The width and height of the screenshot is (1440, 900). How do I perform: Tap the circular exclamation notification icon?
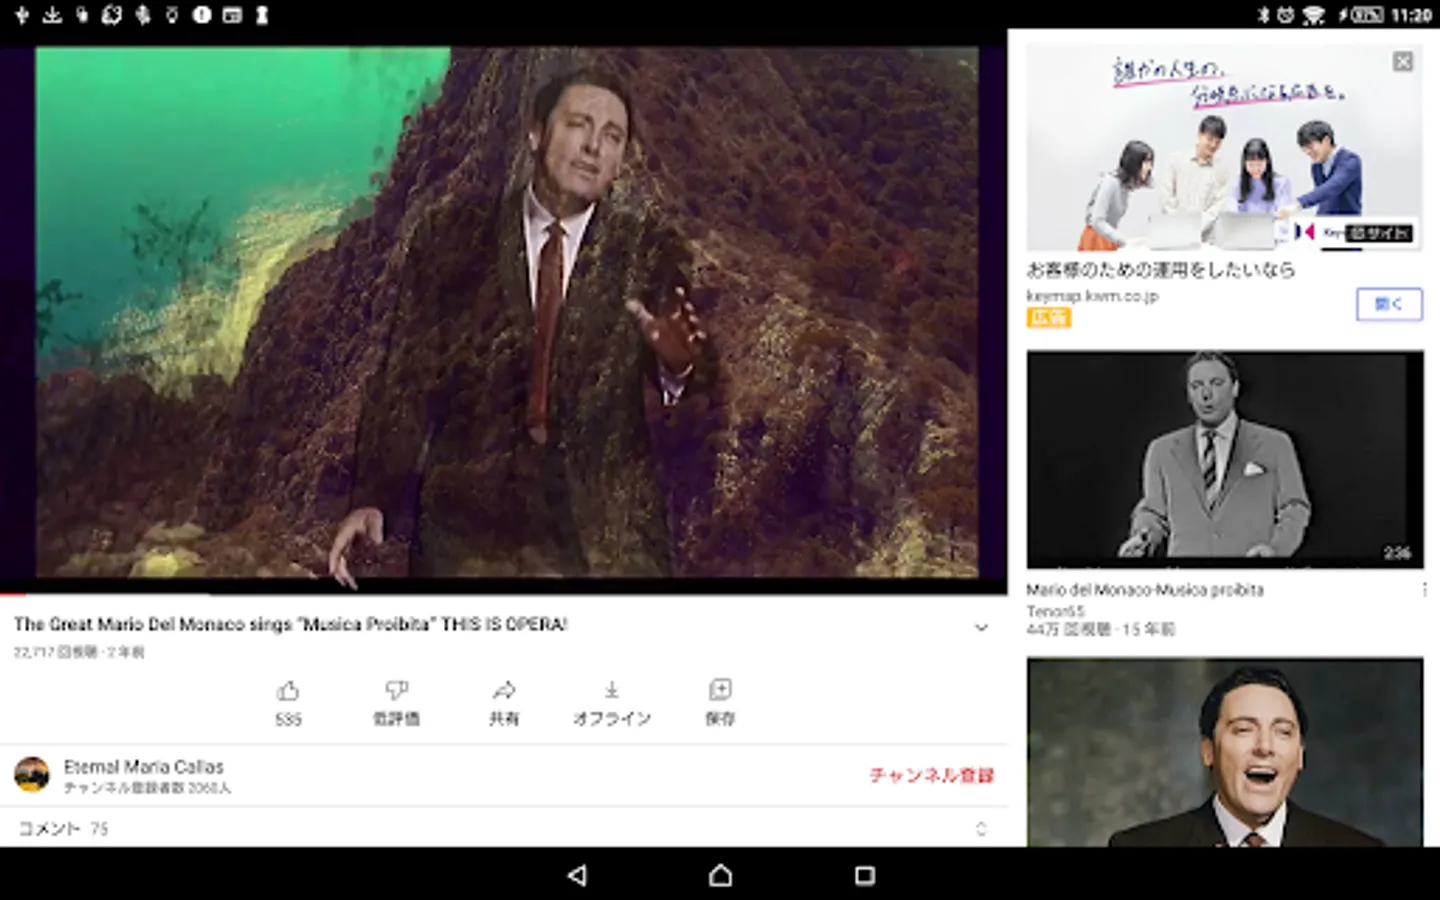[202, 15]
